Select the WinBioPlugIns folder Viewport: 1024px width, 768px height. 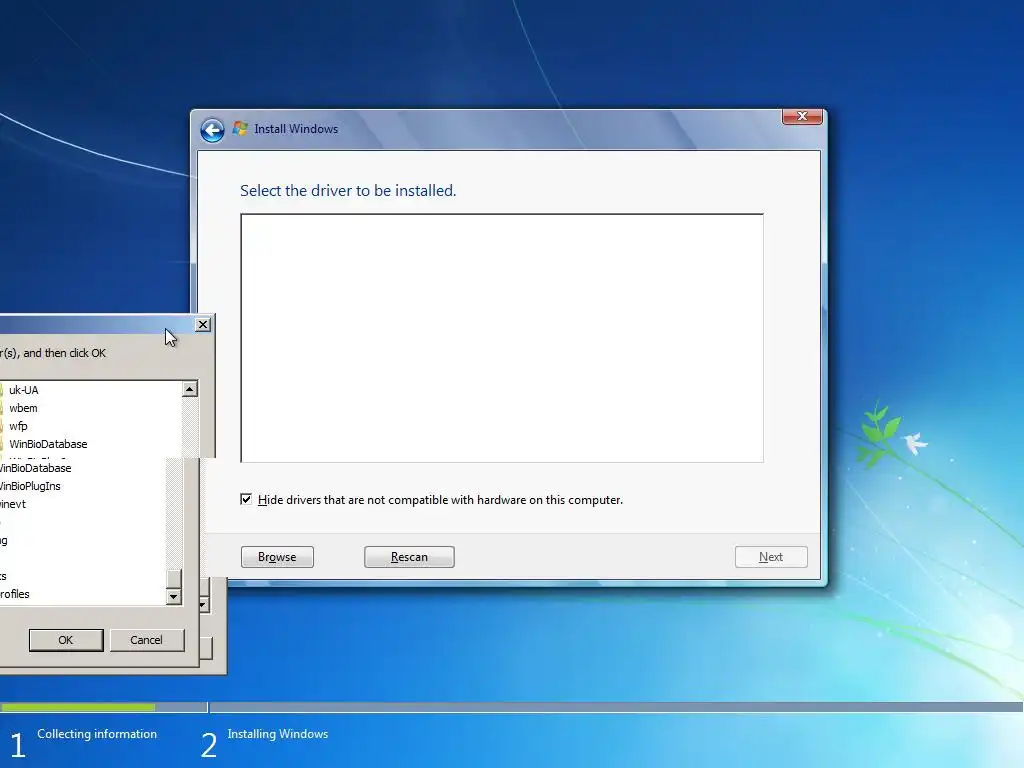[30, 486]
